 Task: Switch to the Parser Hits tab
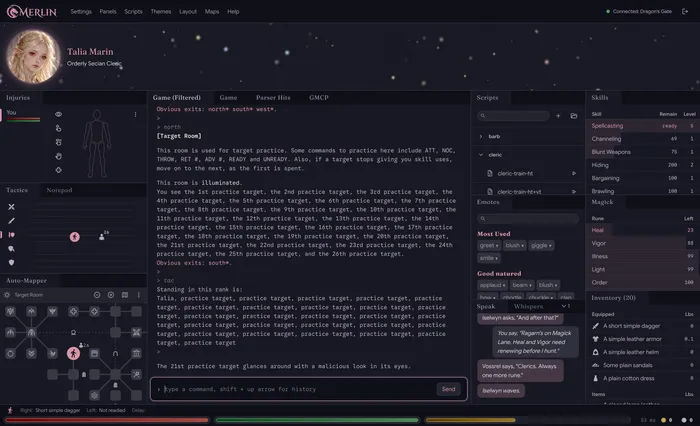[x=273, y=97]
